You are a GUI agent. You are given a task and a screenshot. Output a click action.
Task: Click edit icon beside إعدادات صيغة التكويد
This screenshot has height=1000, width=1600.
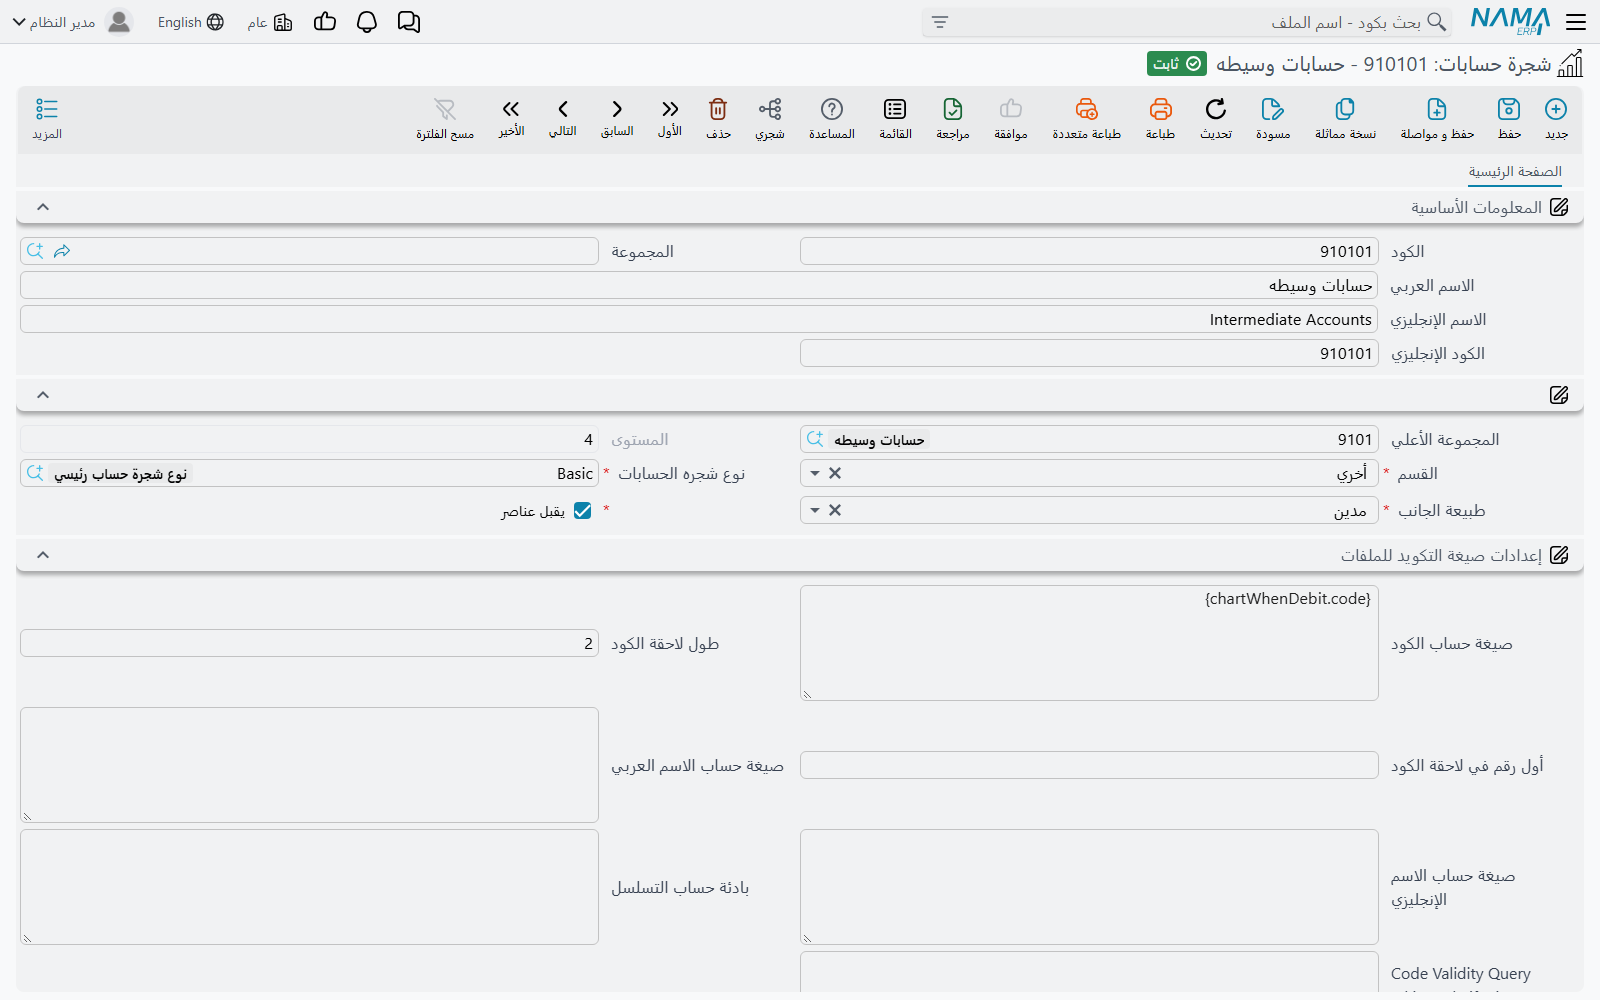click(1559, 555)
